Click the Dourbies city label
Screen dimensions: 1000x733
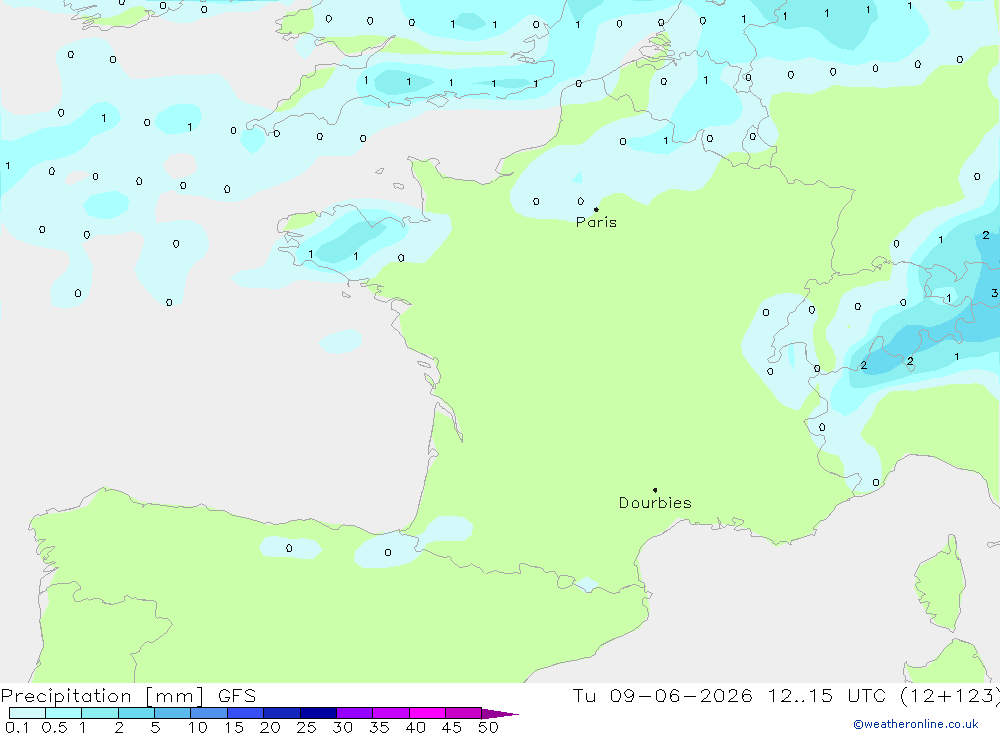coord(655,503)
